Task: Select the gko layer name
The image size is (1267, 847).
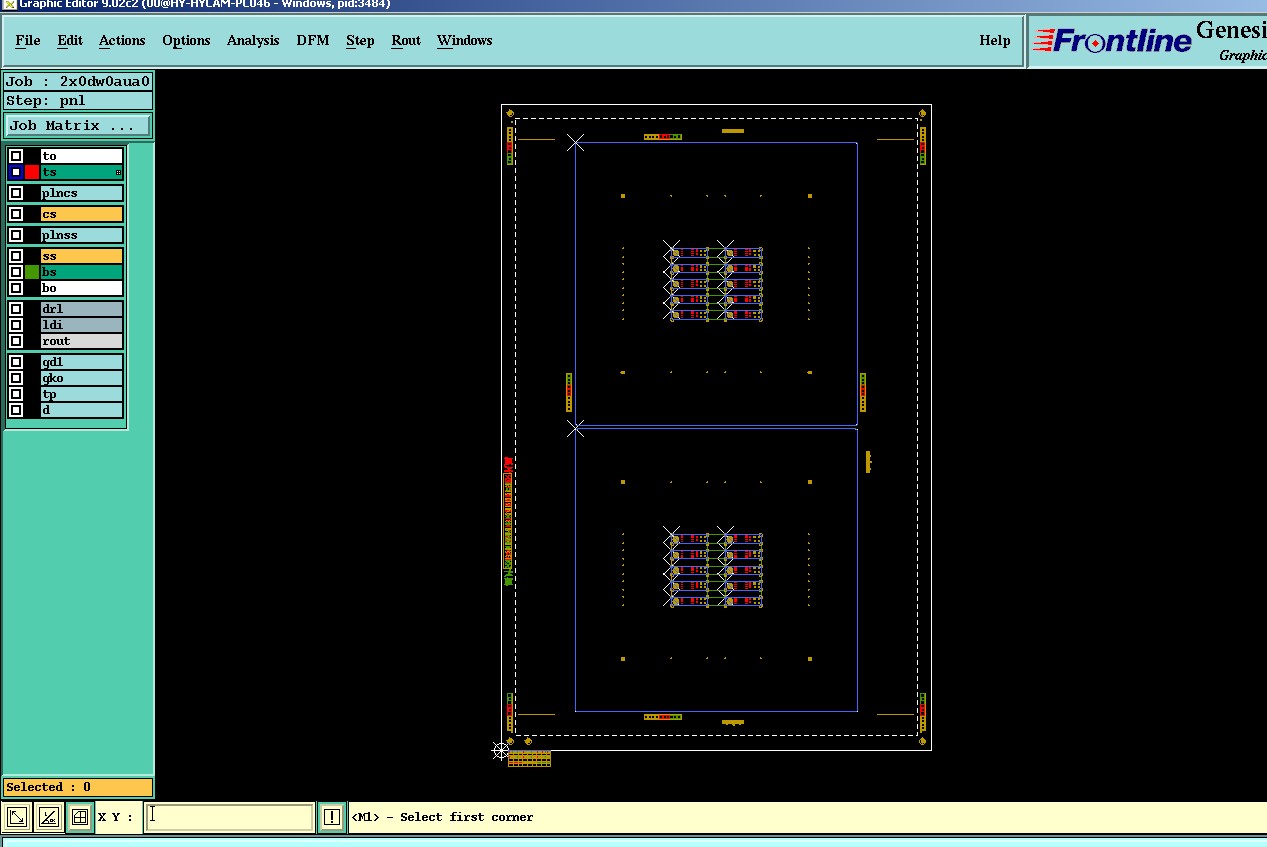Action: (x=81, y=378)
